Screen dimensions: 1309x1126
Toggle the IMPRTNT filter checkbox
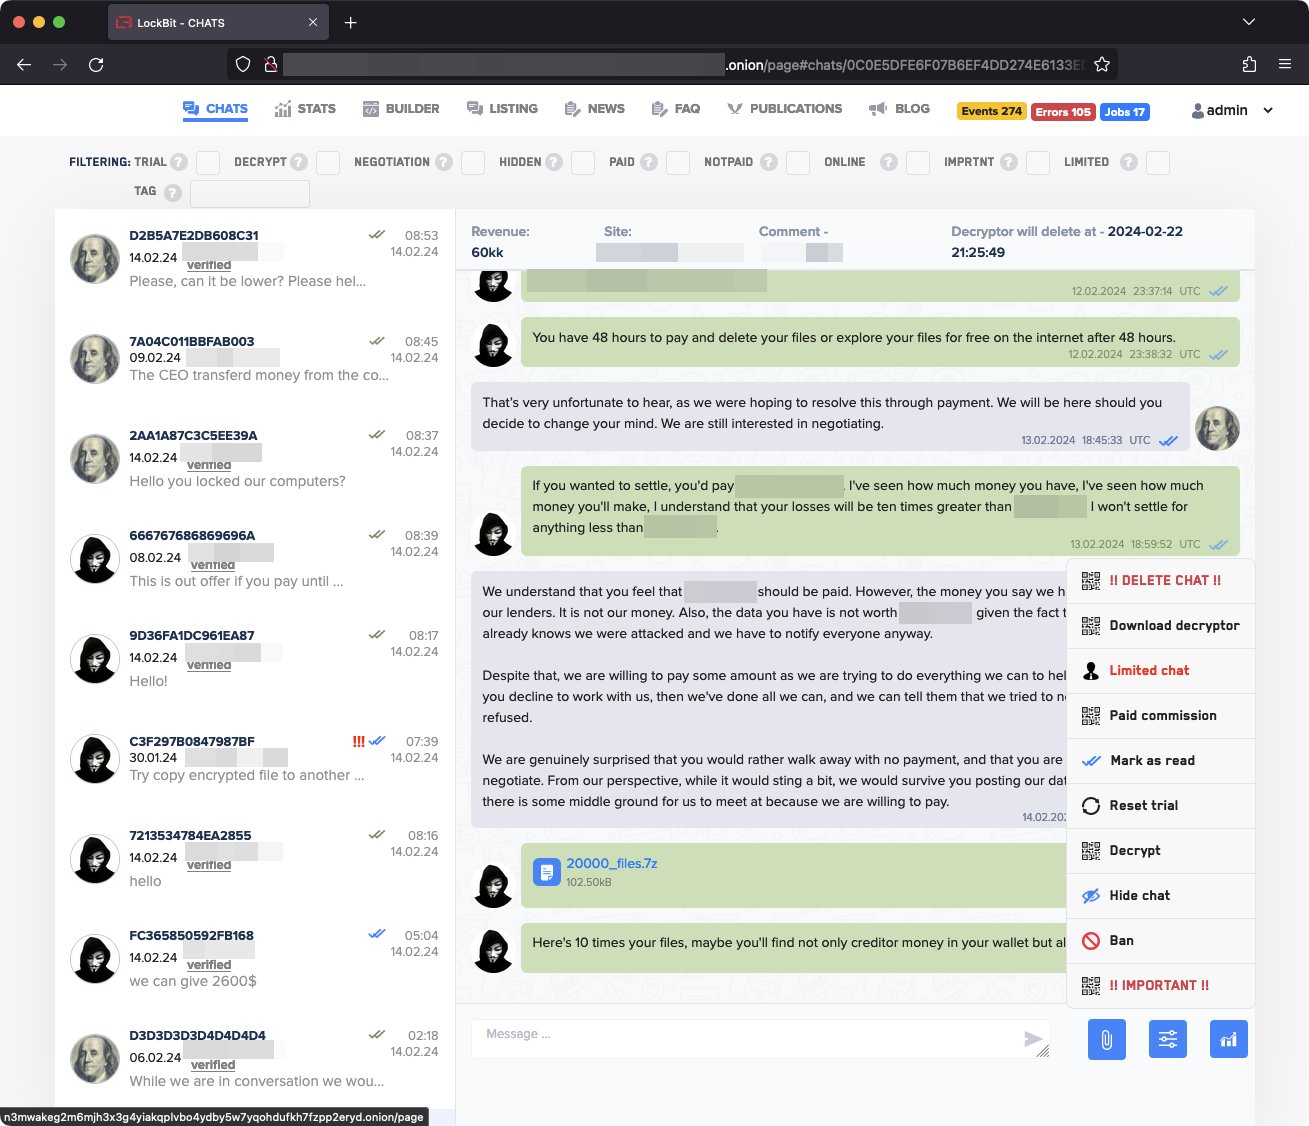[x=1038, y=162]
